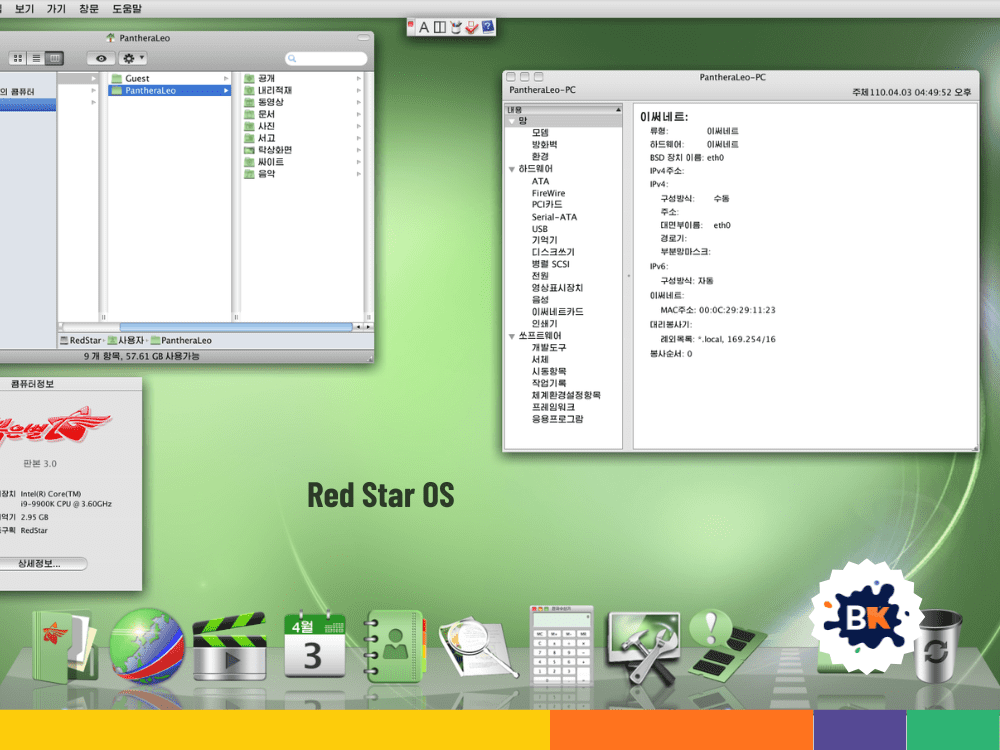
Task: Select USB in hardware list
Action: (540, 229)
